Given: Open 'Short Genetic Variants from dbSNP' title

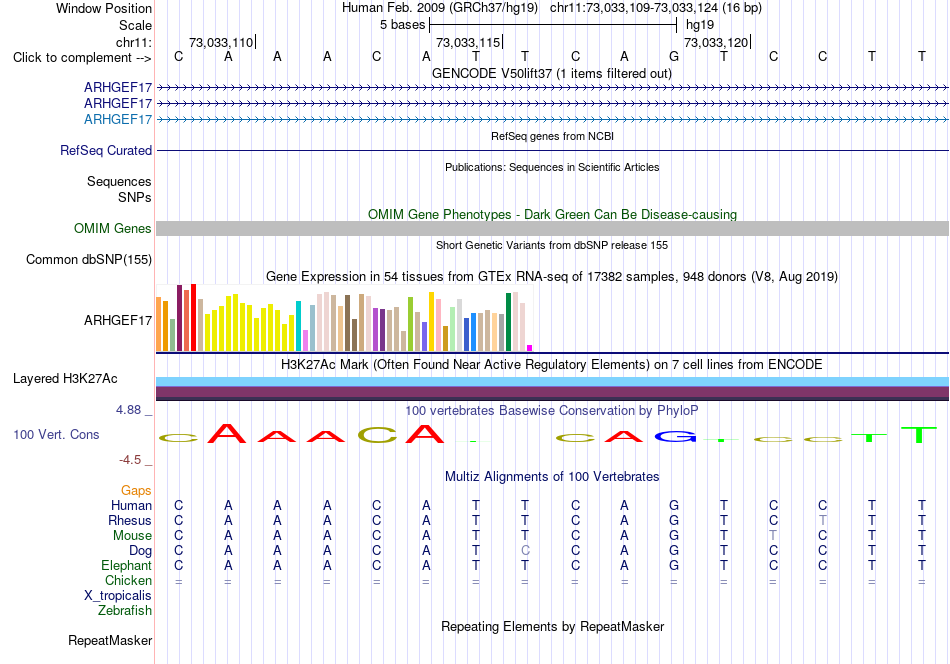Looking at the screenshot, I should (x=552, y=245).
